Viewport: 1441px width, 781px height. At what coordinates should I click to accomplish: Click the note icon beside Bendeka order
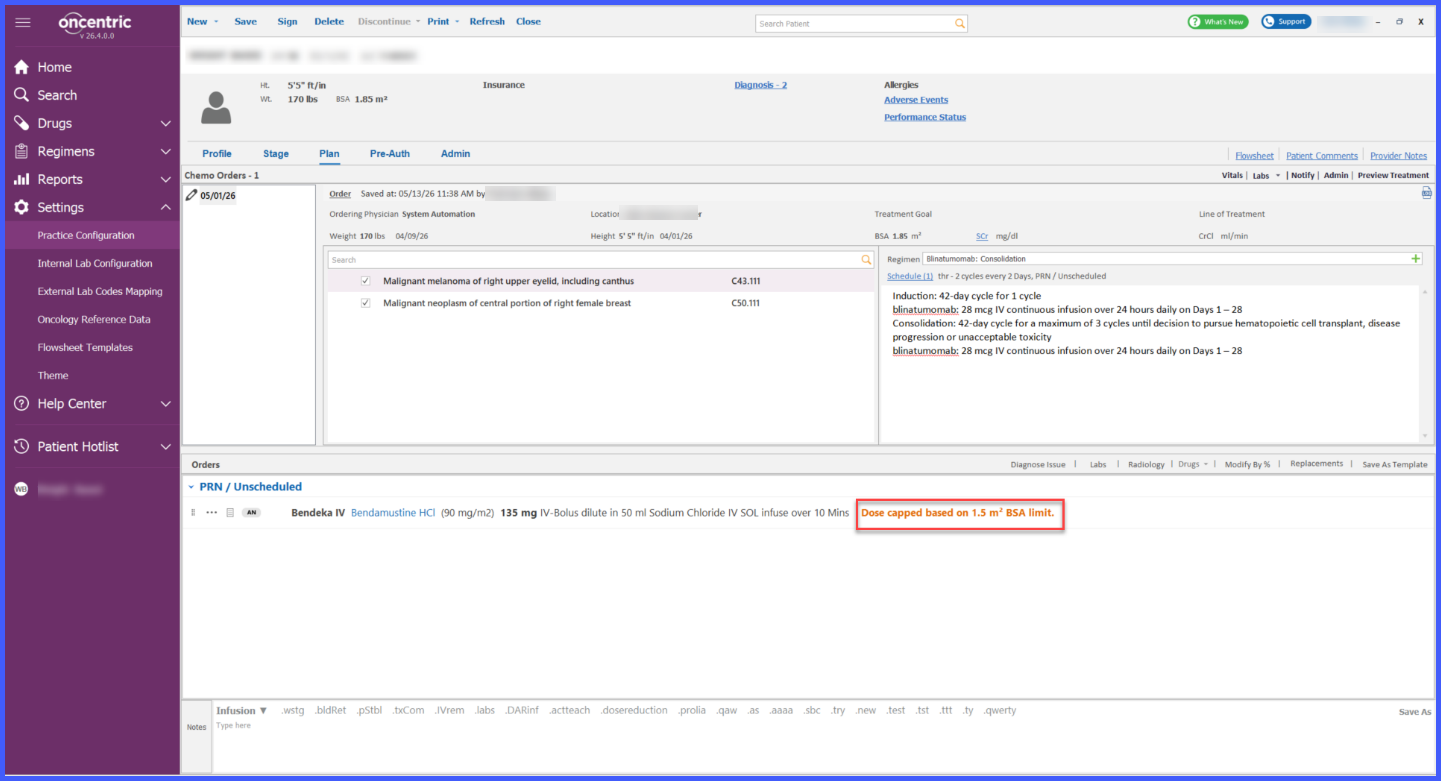coord(230,513)
